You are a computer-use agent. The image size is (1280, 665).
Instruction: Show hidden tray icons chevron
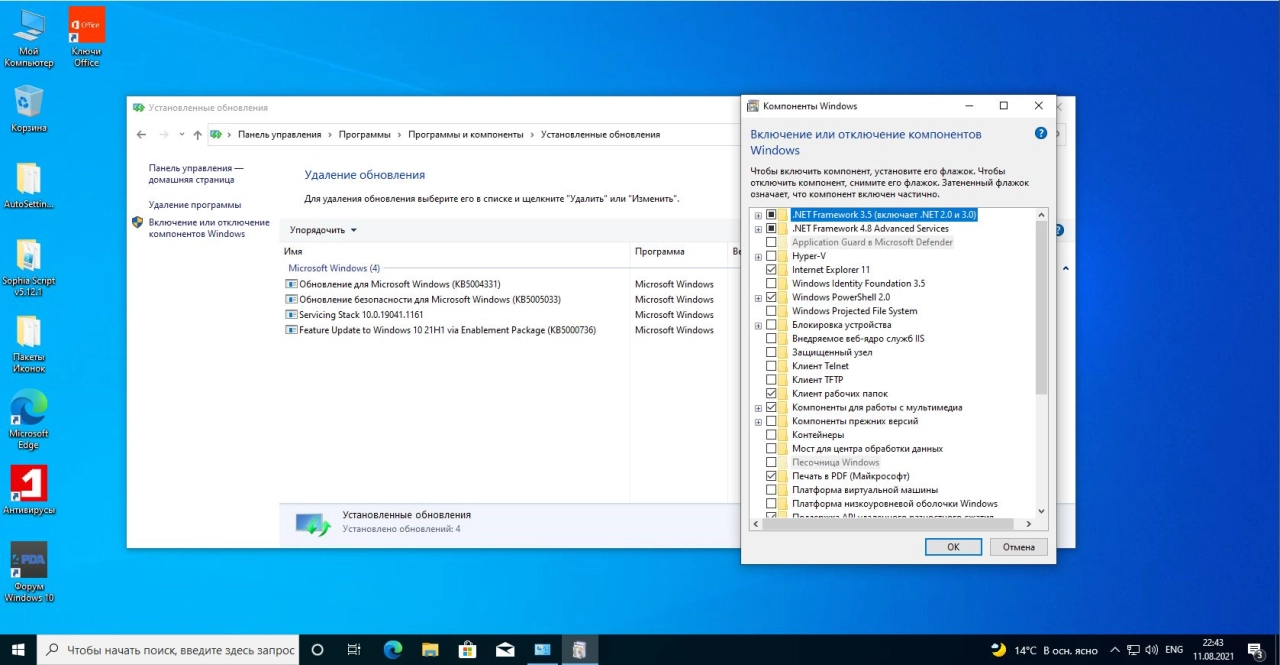[1115, 650]
